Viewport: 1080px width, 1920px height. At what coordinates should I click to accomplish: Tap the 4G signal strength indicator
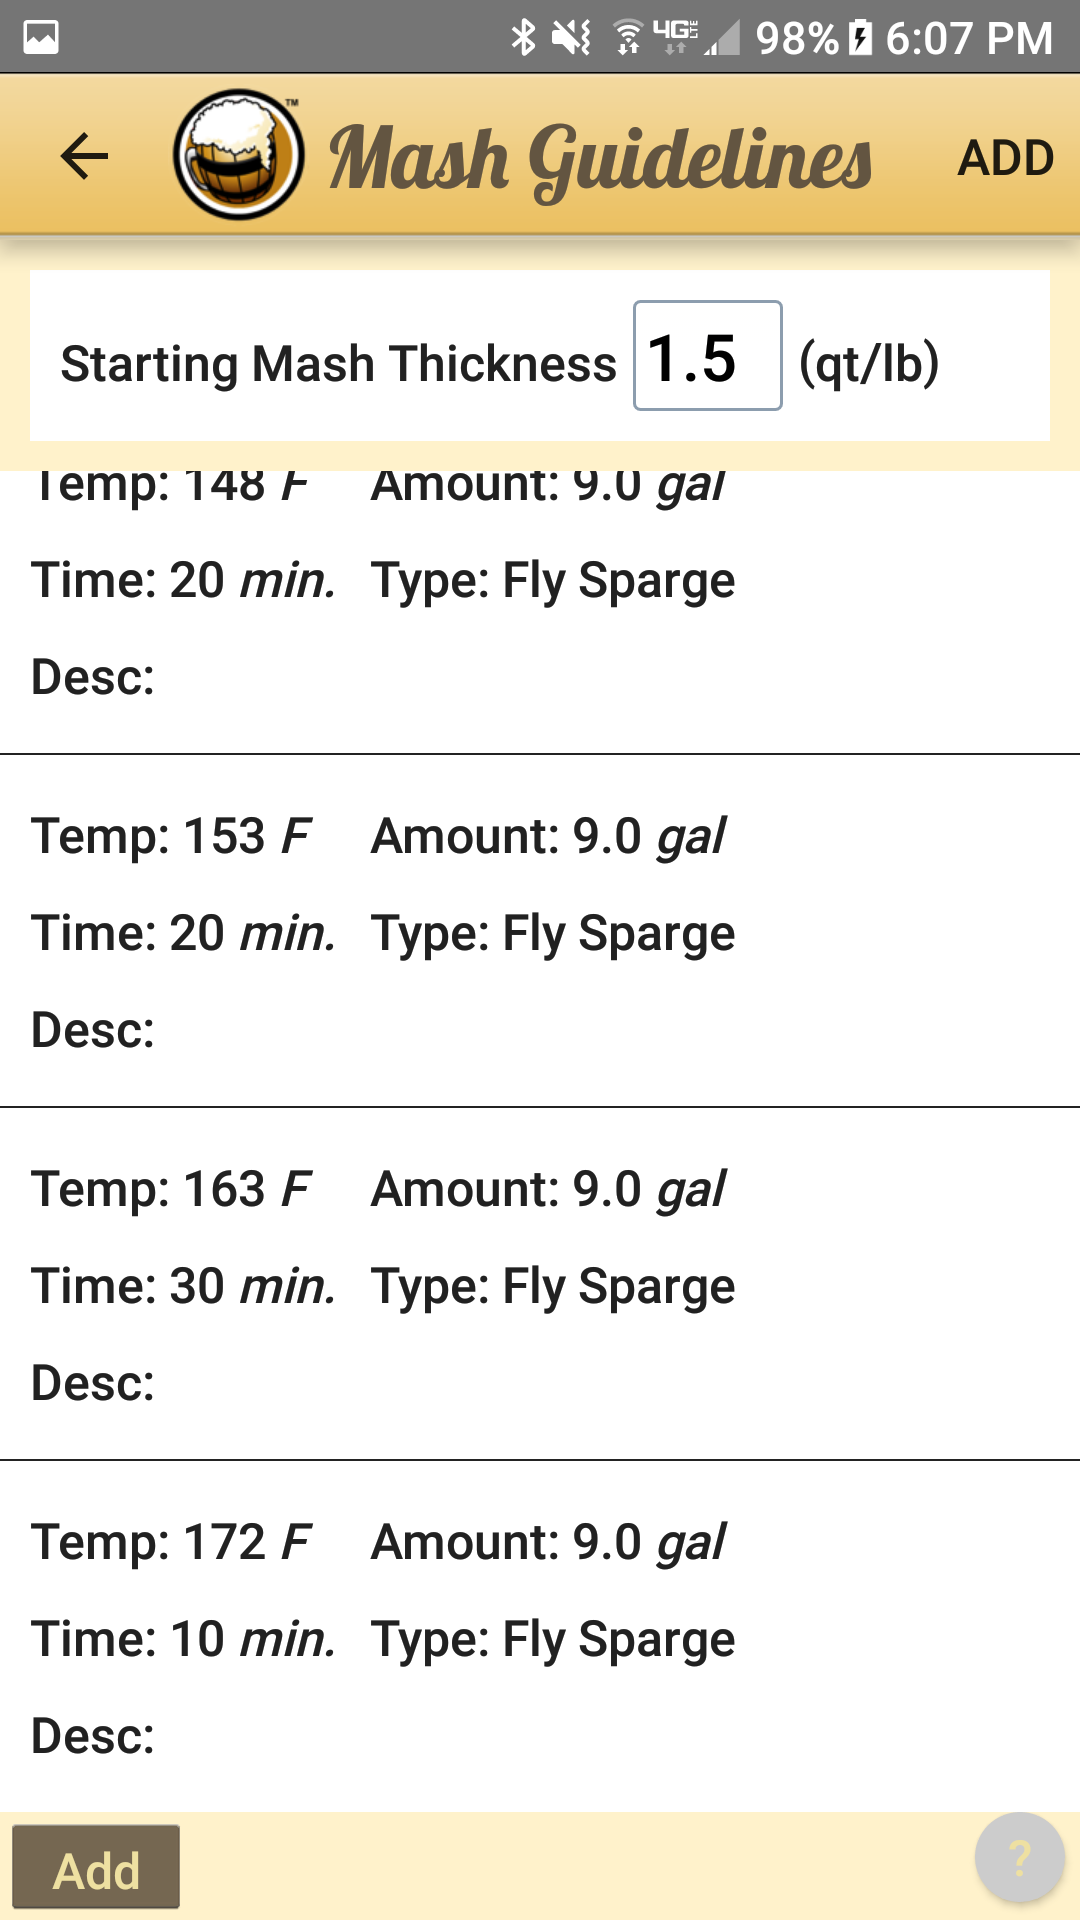coord(696,38)
